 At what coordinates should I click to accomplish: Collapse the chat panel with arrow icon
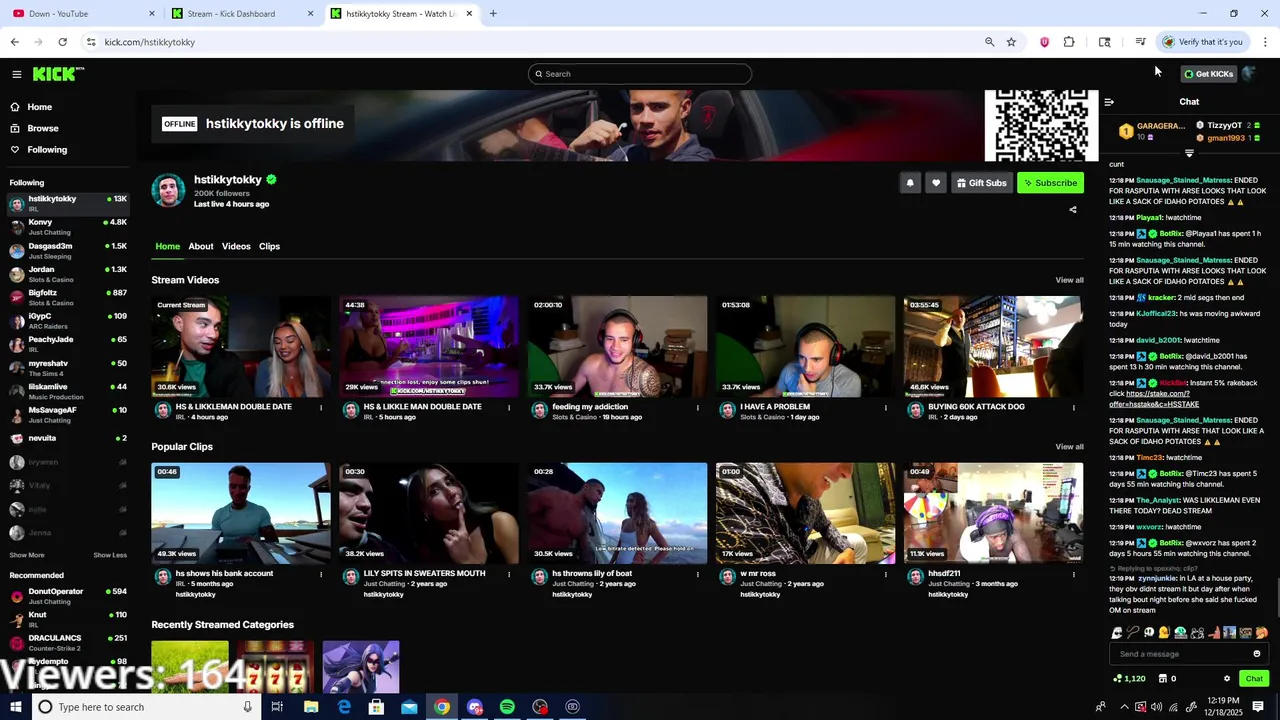click(x=1109, y=102)
